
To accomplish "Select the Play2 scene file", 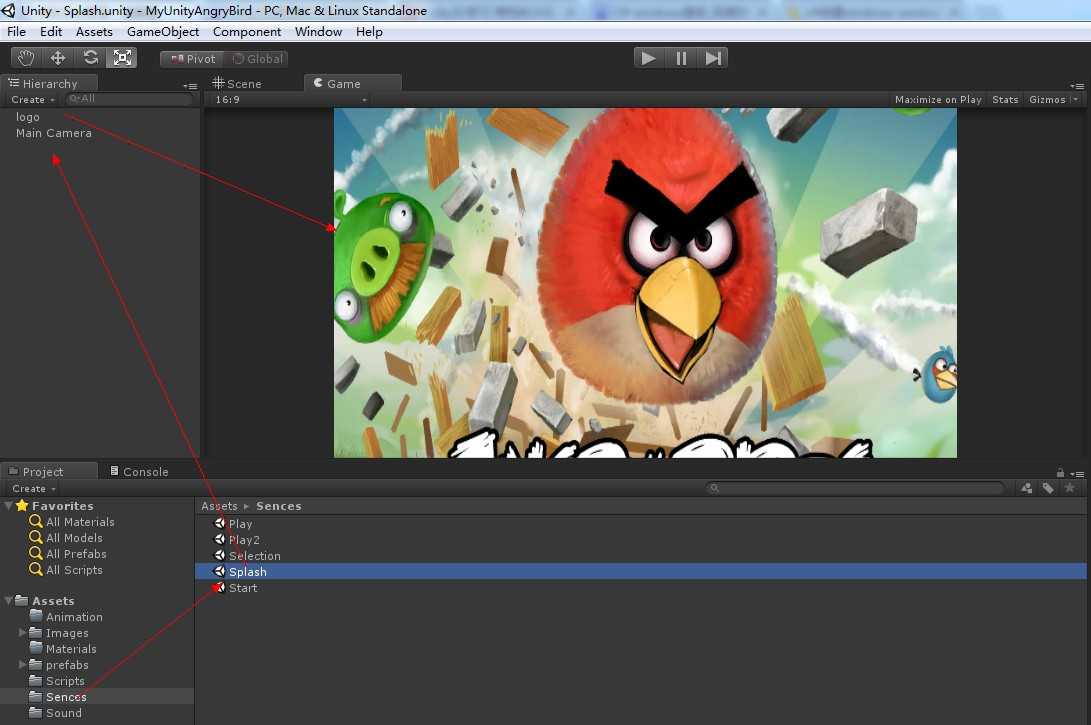I will 244,540.
